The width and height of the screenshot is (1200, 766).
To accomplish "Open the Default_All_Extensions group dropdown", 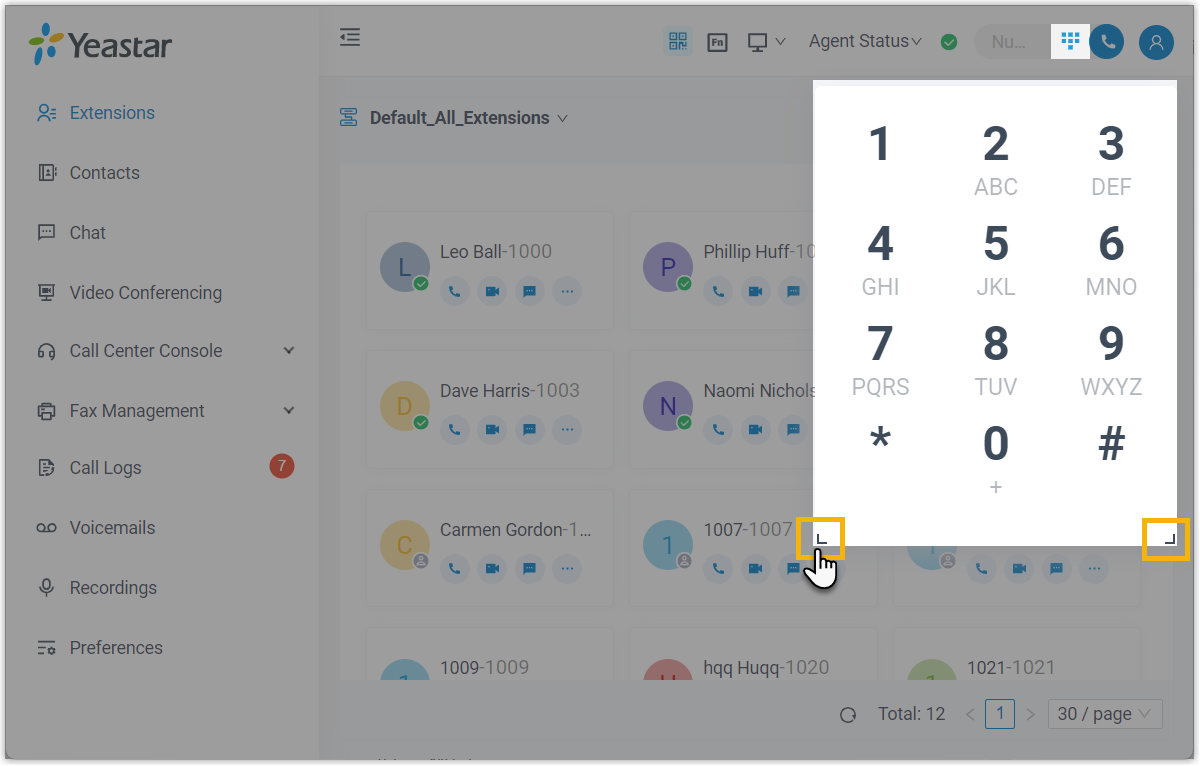I will coord(468,118).
